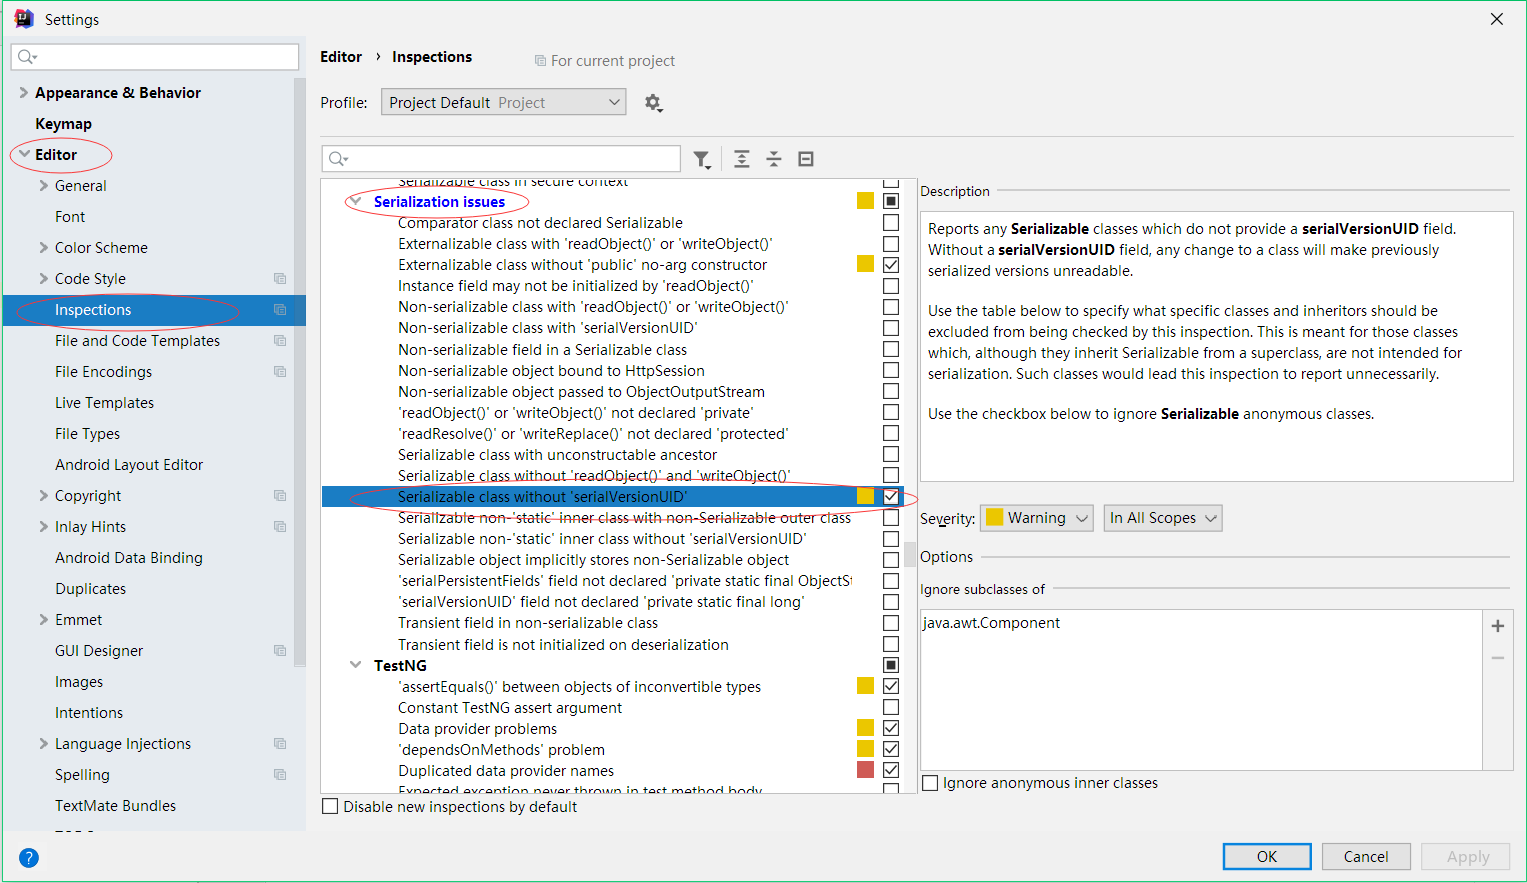The height and width of the screenshot is (883, 1527).
Task: Click yellow swatch for 'dependsOnMethods' problem
Action: (x=866, y=749)
